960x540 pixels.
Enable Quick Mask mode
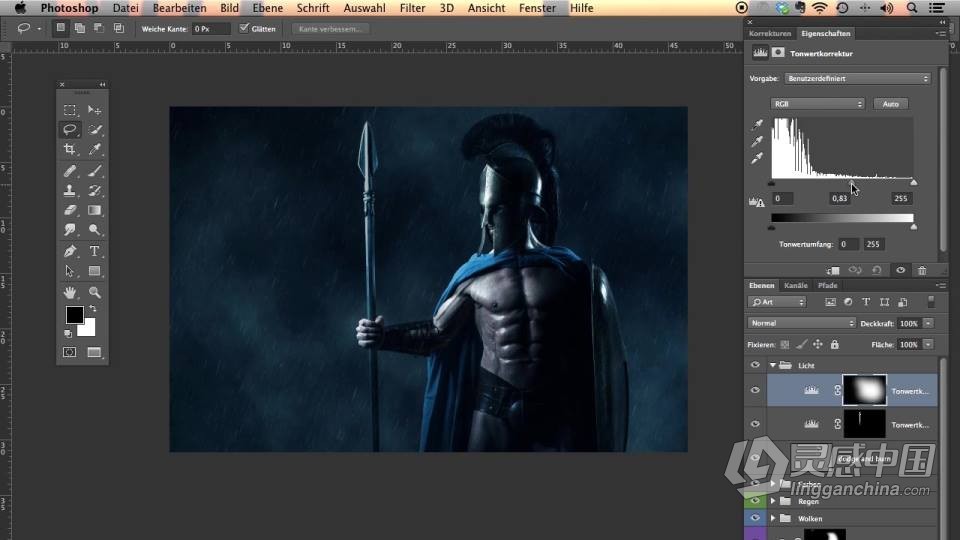tap(70, 352)
